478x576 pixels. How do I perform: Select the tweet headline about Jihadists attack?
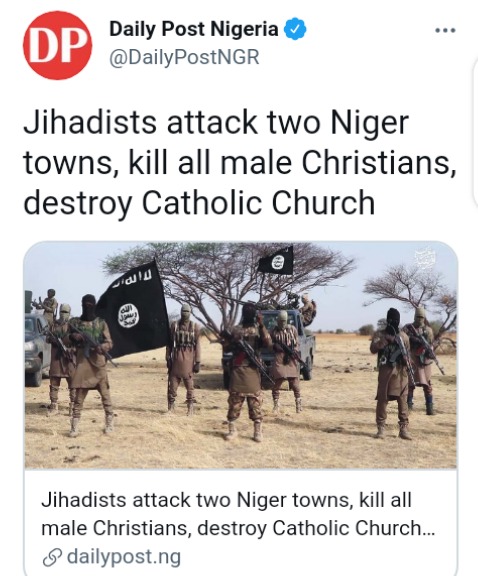[x=240, y=163]
